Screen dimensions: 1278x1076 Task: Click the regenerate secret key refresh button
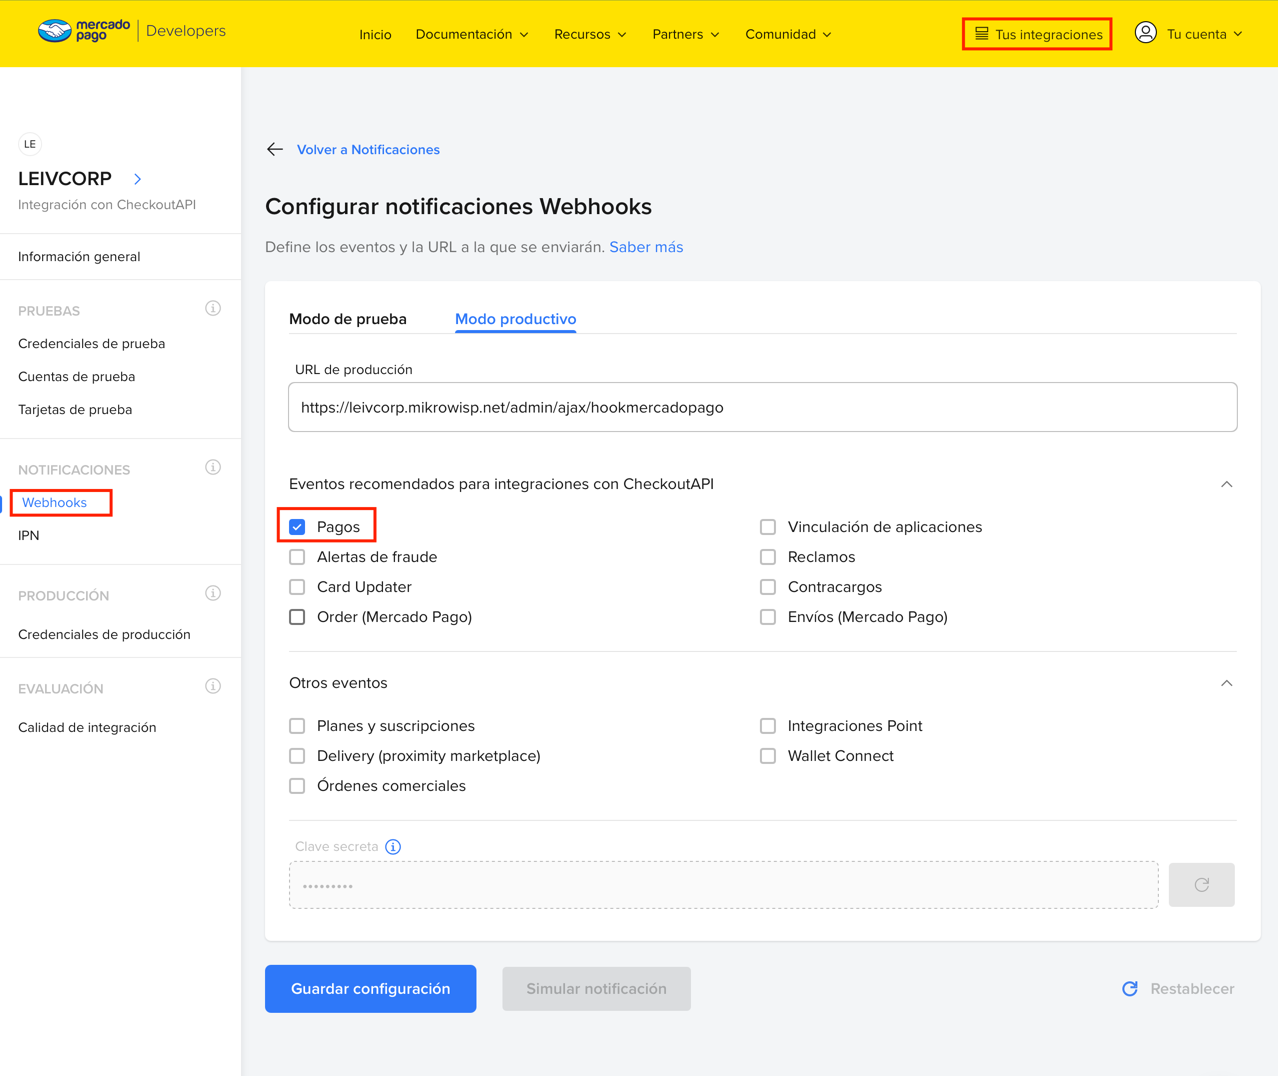click(1202, 885)
